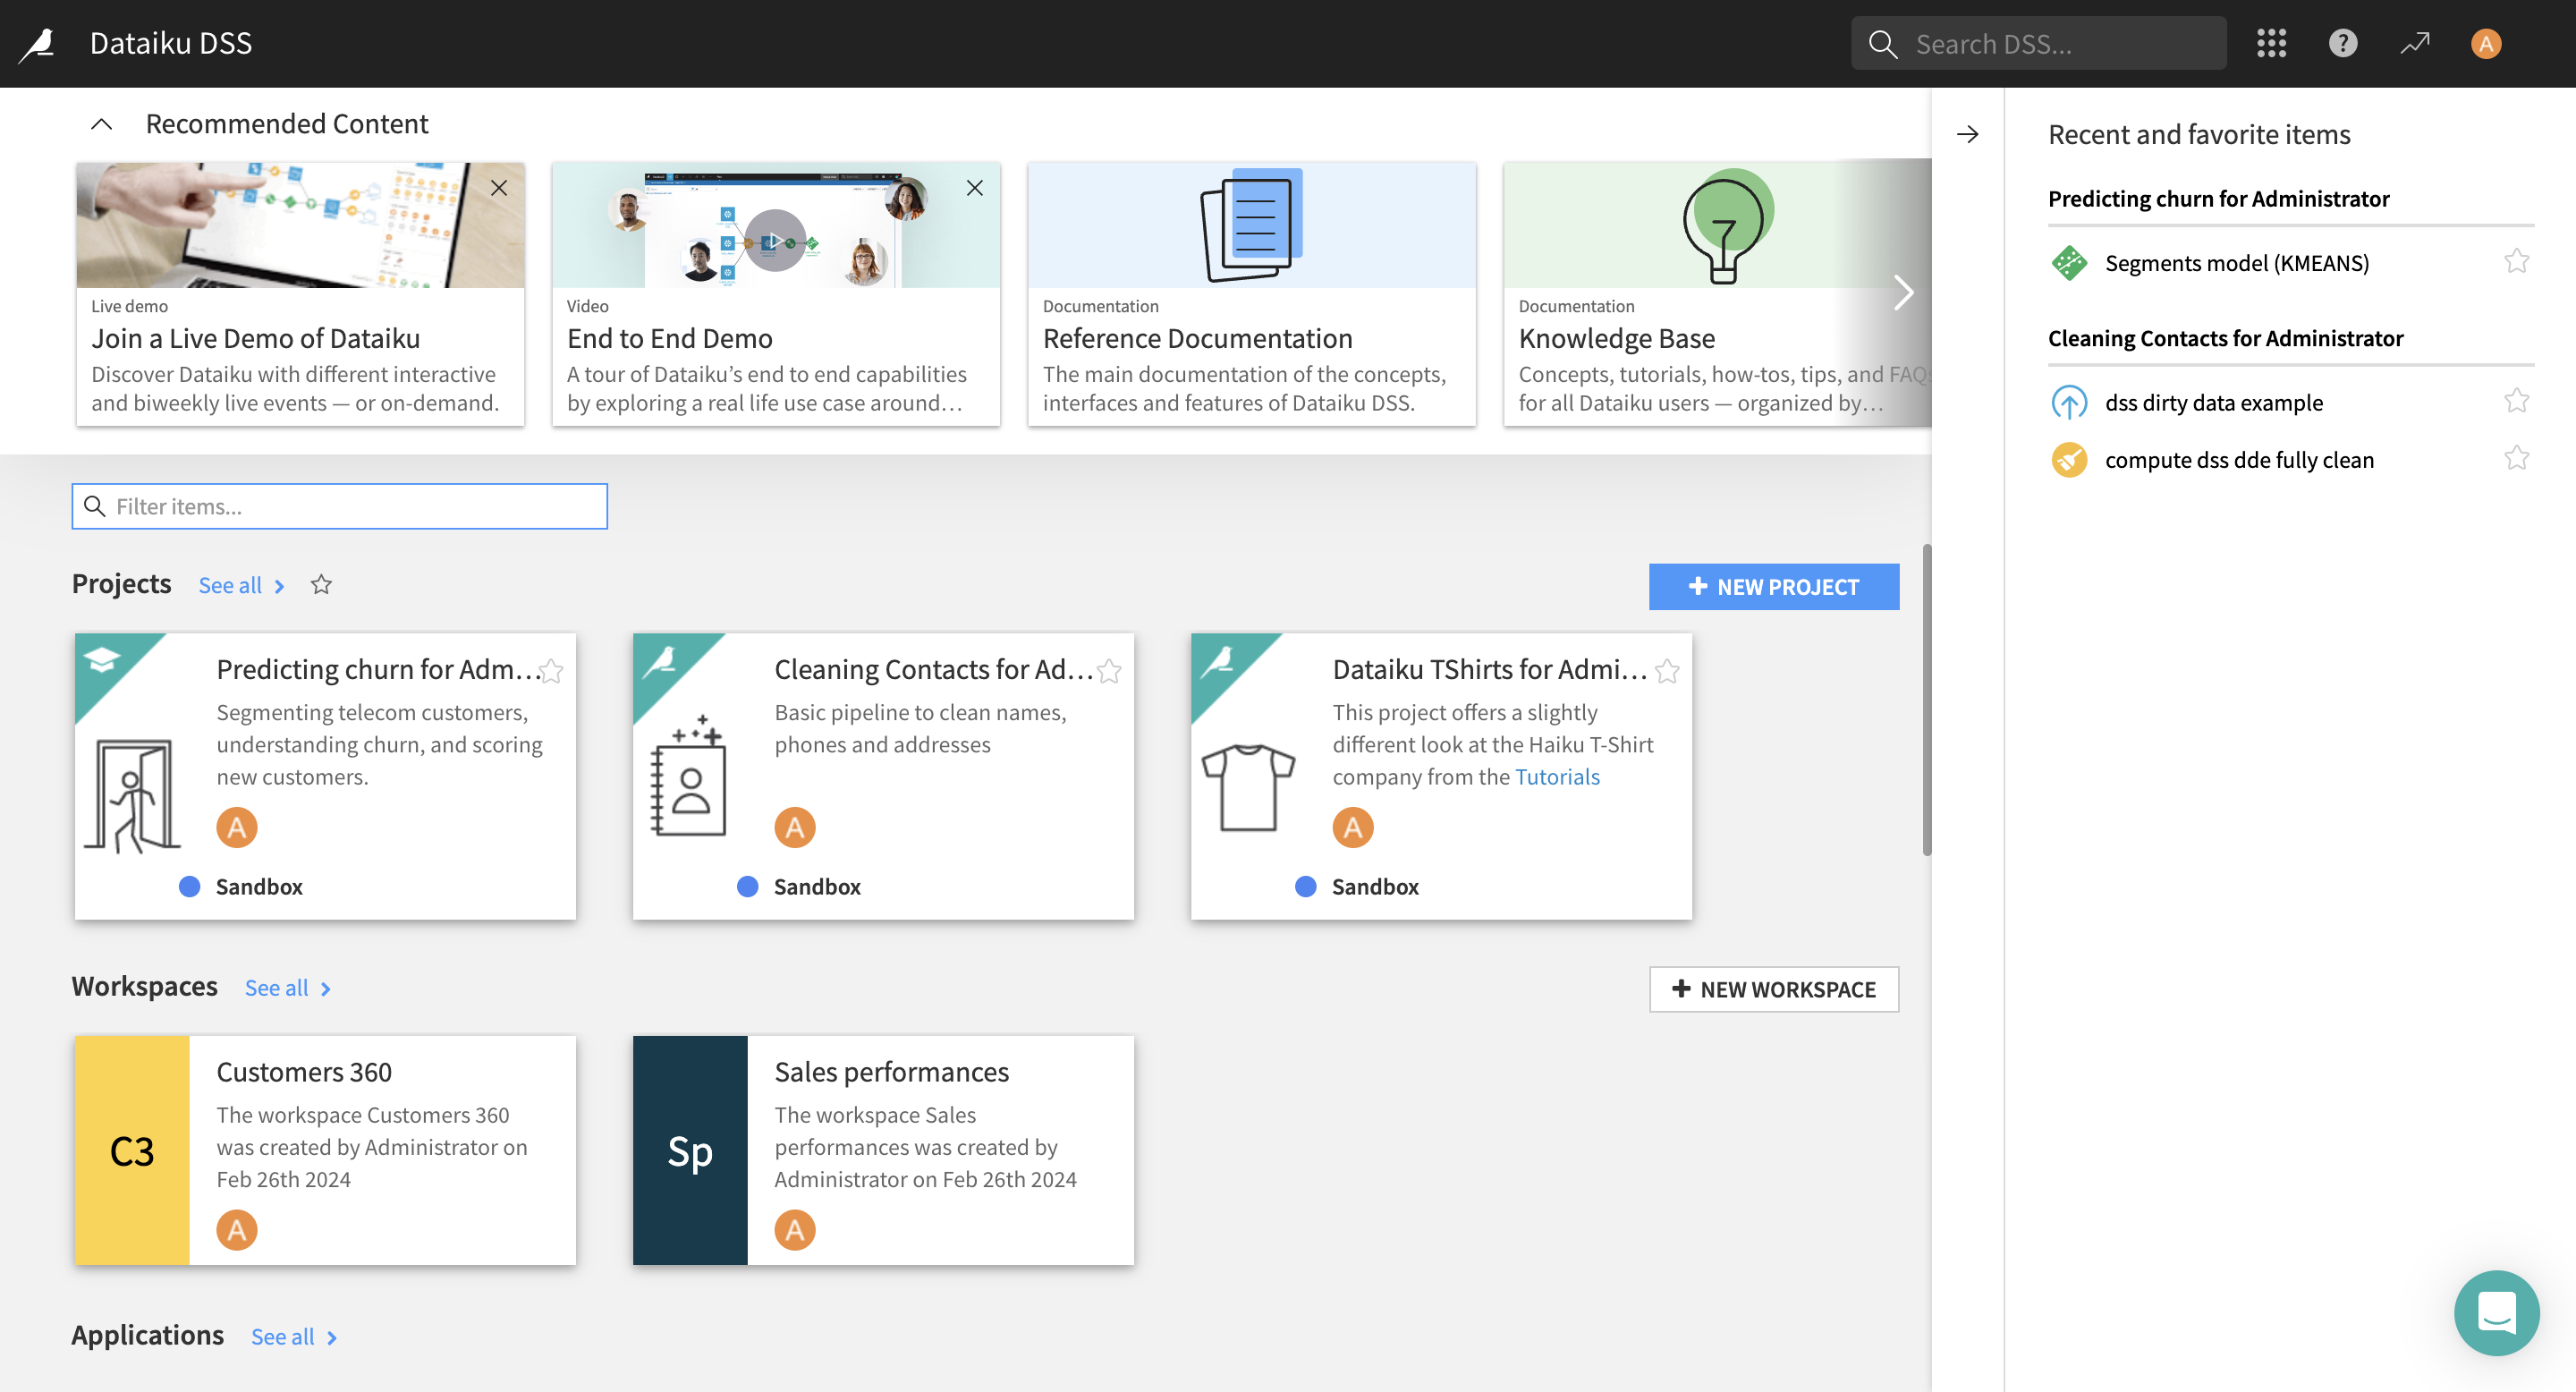
Task: Open the help question mark icon
Action: click(x=2343, y=43)
